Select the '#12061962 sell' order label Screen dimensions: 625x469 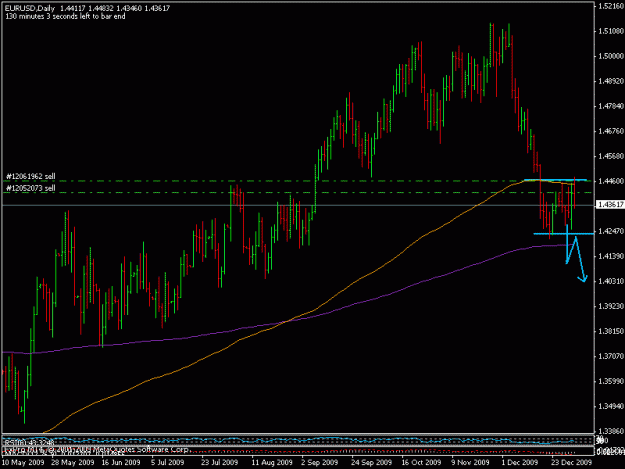31,176
